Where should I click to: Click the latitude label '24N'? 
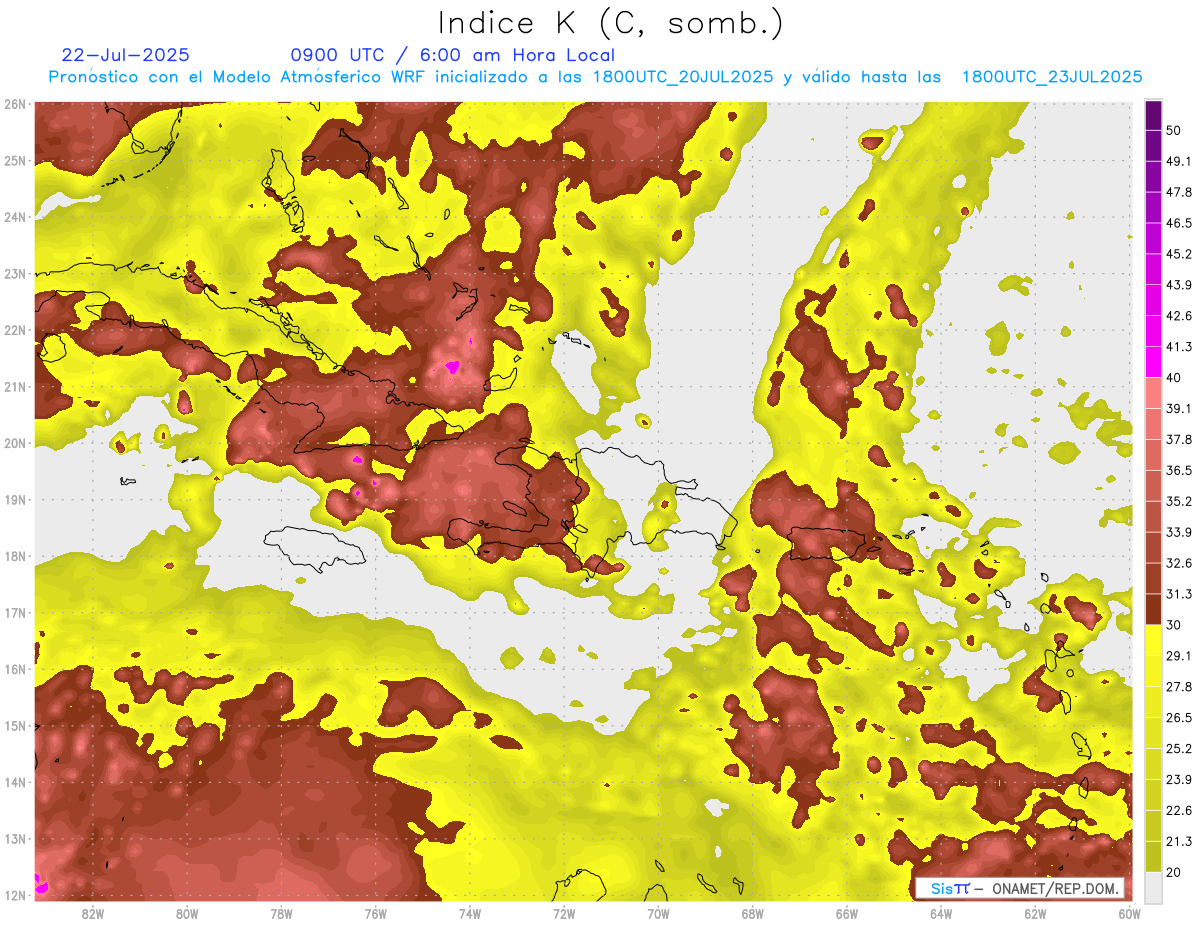[x=15, y=217]
